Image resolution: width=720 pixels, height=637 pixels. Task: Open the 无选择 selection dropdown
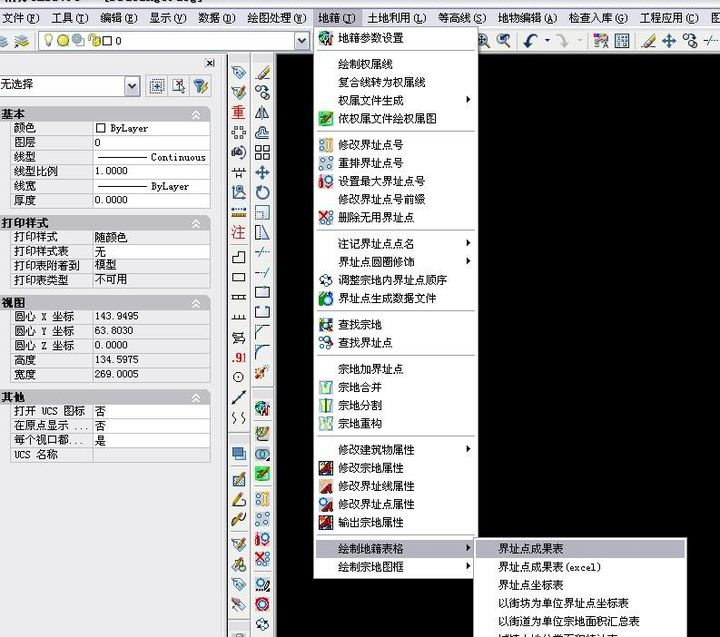coord(132,86)
